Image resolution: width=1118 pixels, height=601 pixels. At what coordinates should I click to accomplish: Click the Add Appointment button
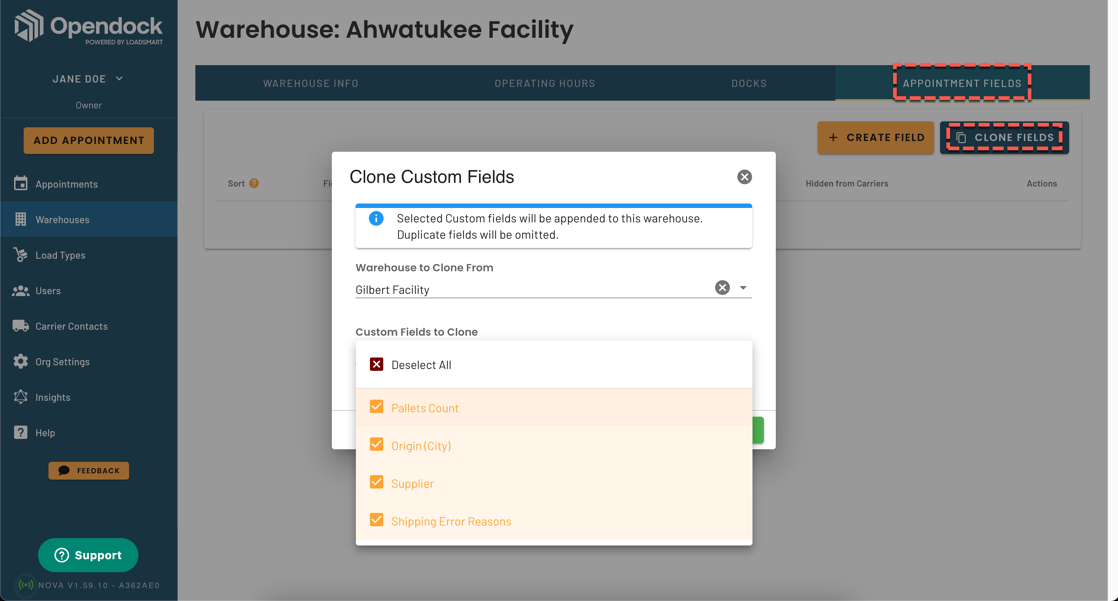coord(88,140)
